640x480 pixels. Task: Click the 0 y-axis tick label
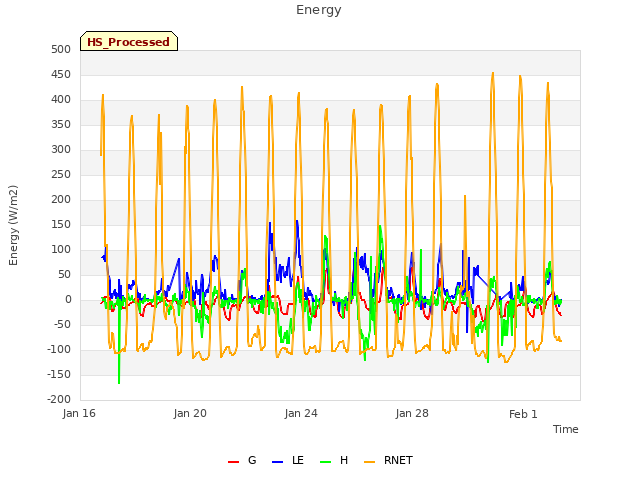pos(68,300)
